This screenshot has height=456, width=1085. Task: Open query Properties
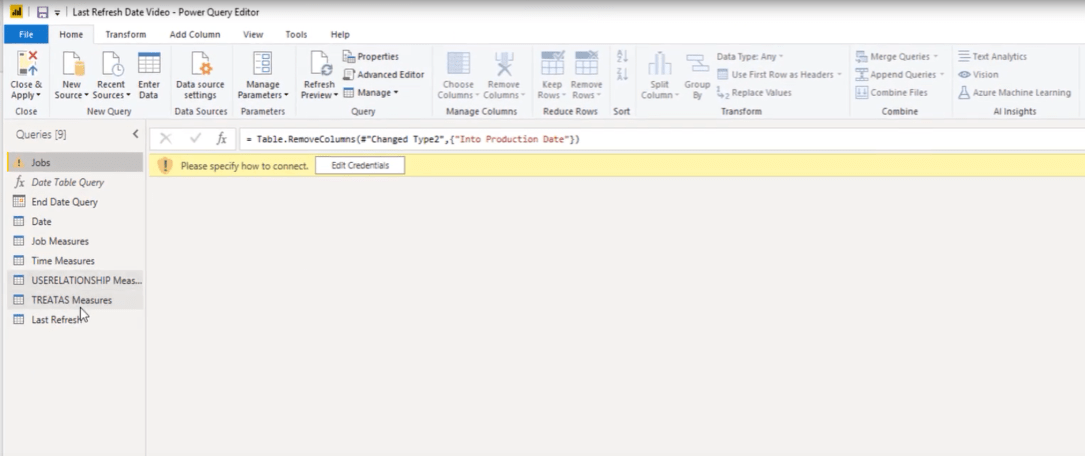click(x=371, y=57)
